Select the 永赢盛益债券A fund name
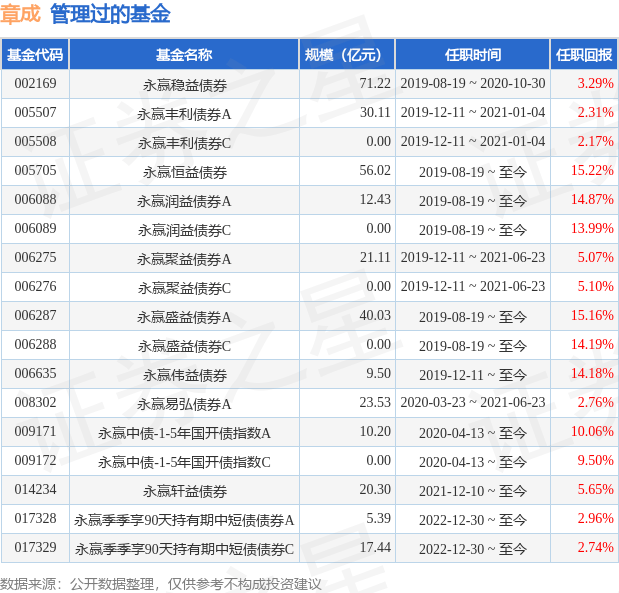 184,316
